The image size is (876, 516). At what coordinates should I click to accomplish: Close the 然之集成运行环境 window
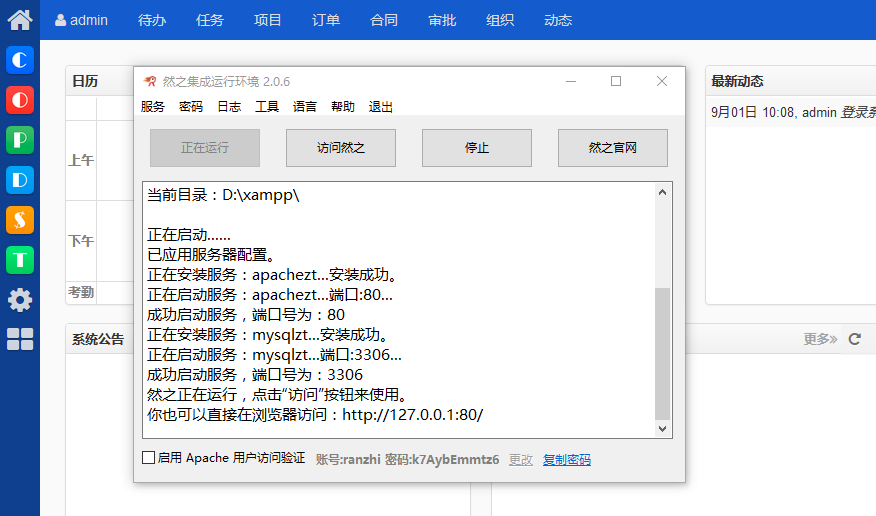[662, 82]
